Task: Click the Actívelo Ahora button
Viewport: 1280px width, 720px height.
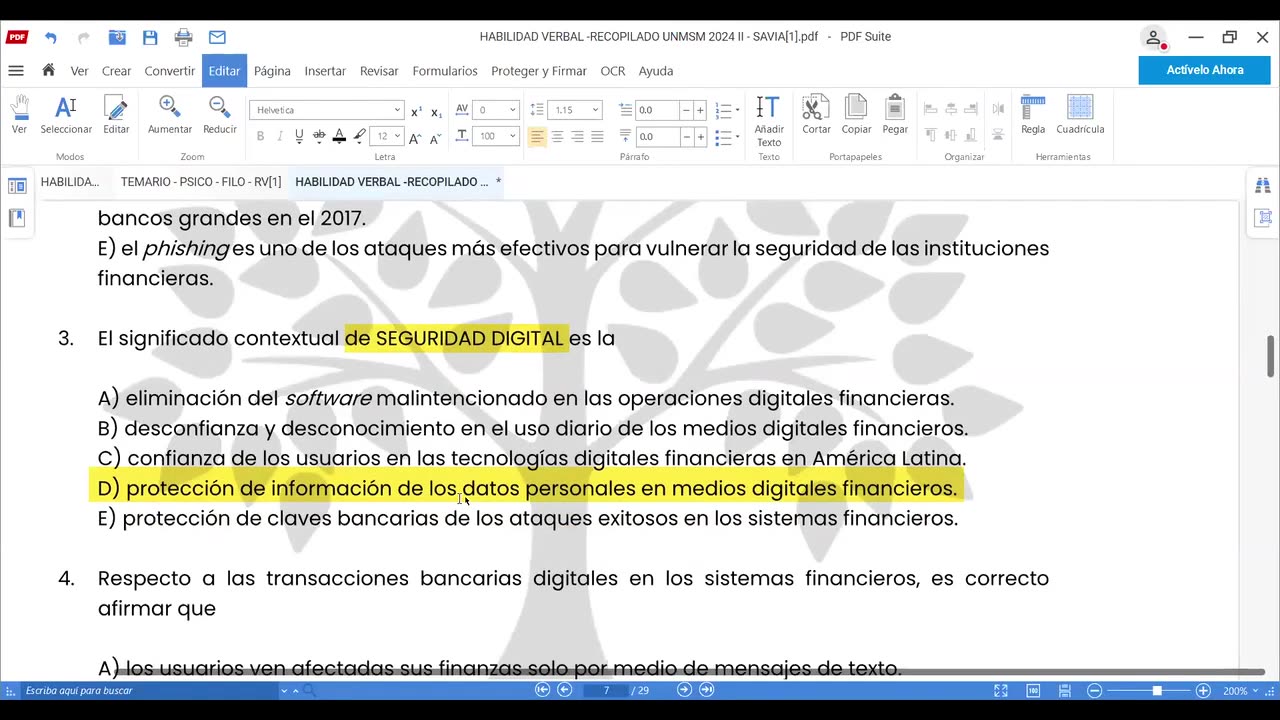Action: click(1205, 70)
